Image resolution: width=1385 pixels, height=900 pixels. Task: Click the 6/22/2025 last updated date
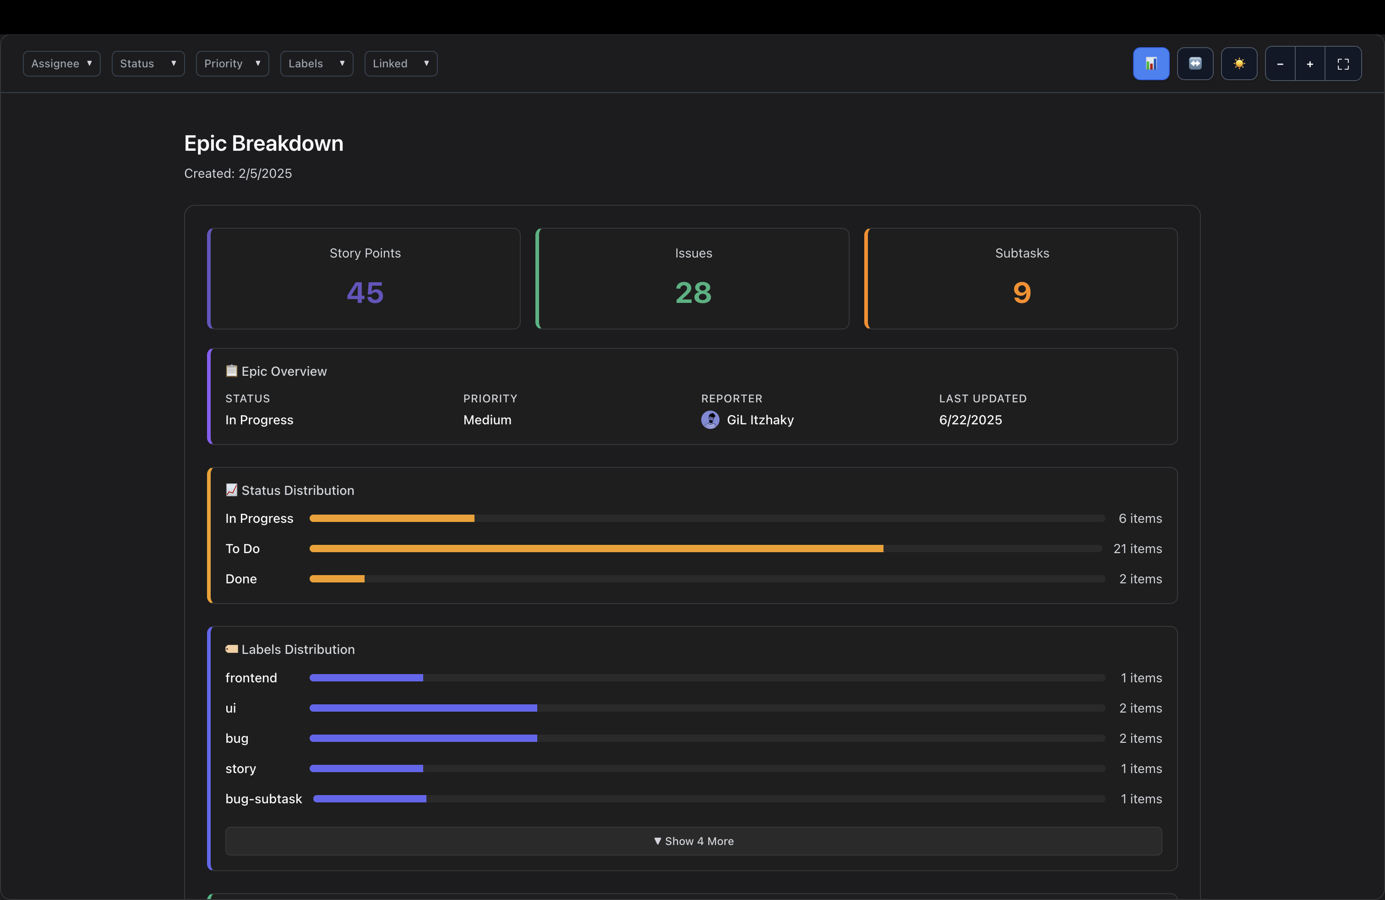[970, 420]
